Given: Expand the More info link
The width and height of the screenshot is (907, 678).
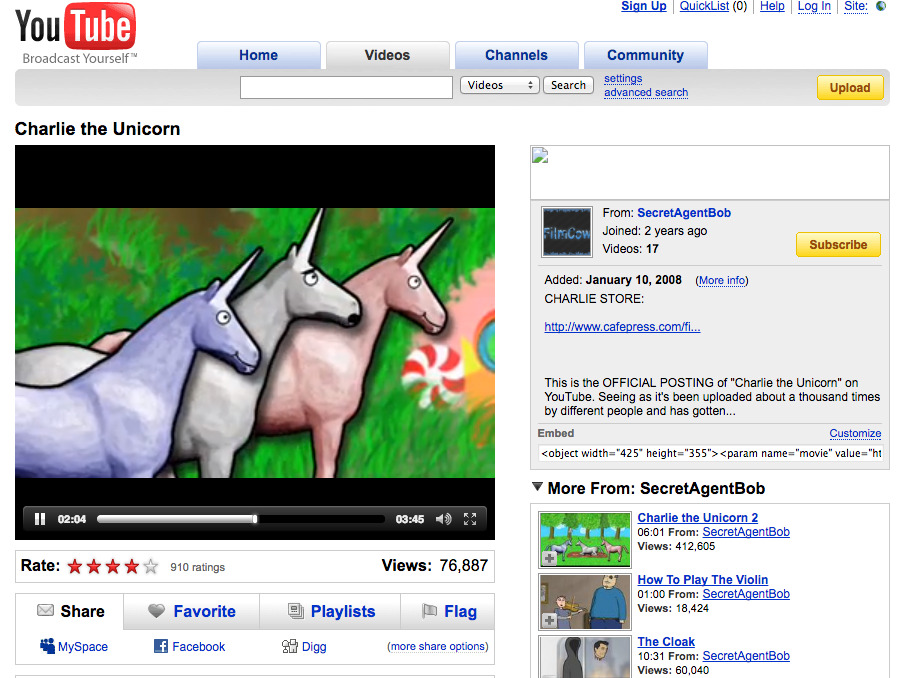Looking at the screenshot, I should [x=722, y=281].
